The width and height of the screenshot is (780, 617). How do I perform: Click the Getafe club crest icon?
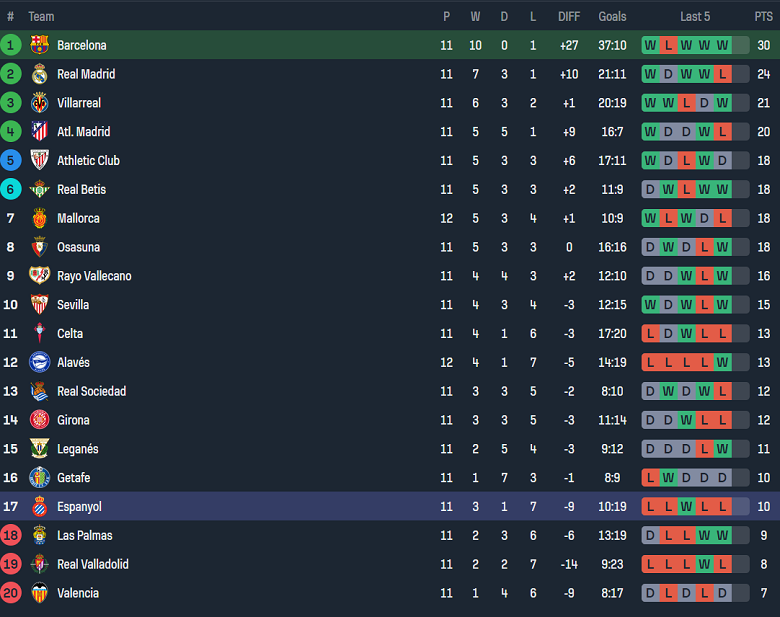point(39,478)
